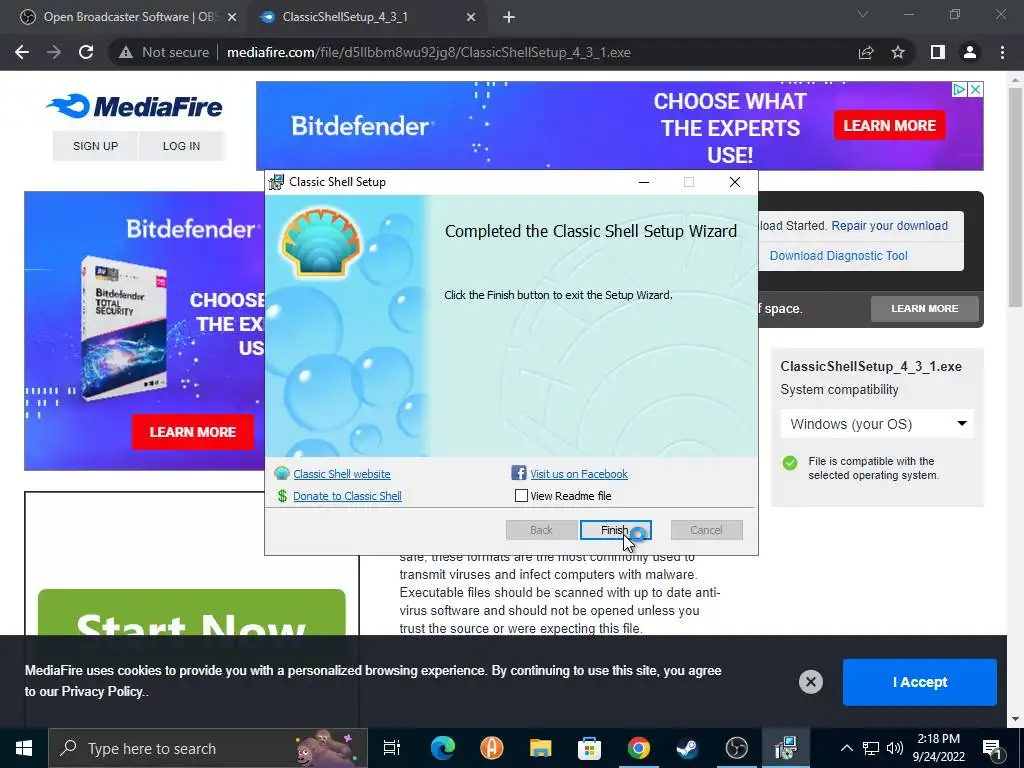This screenshot has width=1024, height=768.
Task: Click the taskbar search box
Action: (208, 748)
